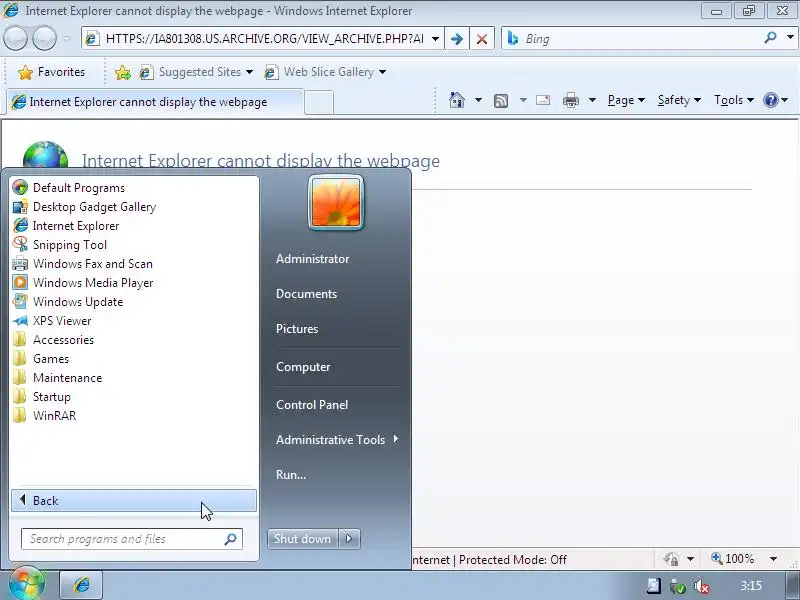This screenshot has width=800, height=600.
Task: Open the Page menu
Action: [x=626, y=100]
